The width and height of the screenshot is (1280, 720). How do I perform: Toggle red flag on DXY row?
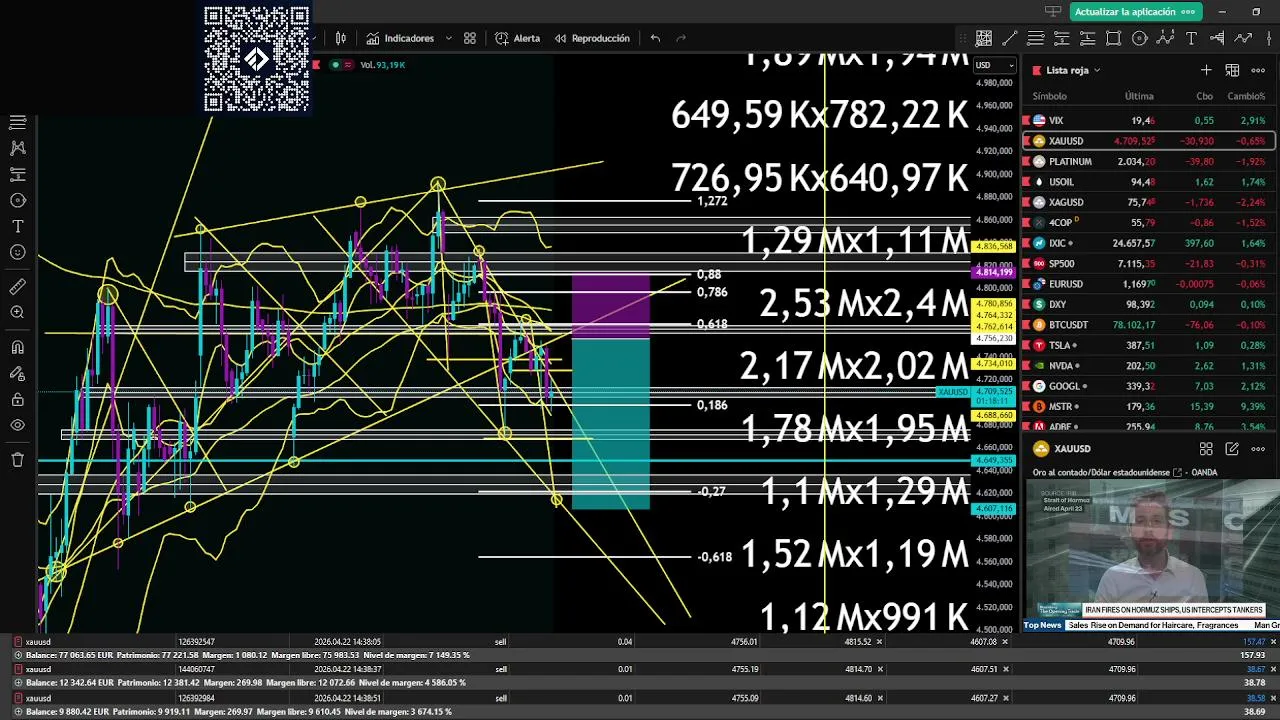point(1026,304)
